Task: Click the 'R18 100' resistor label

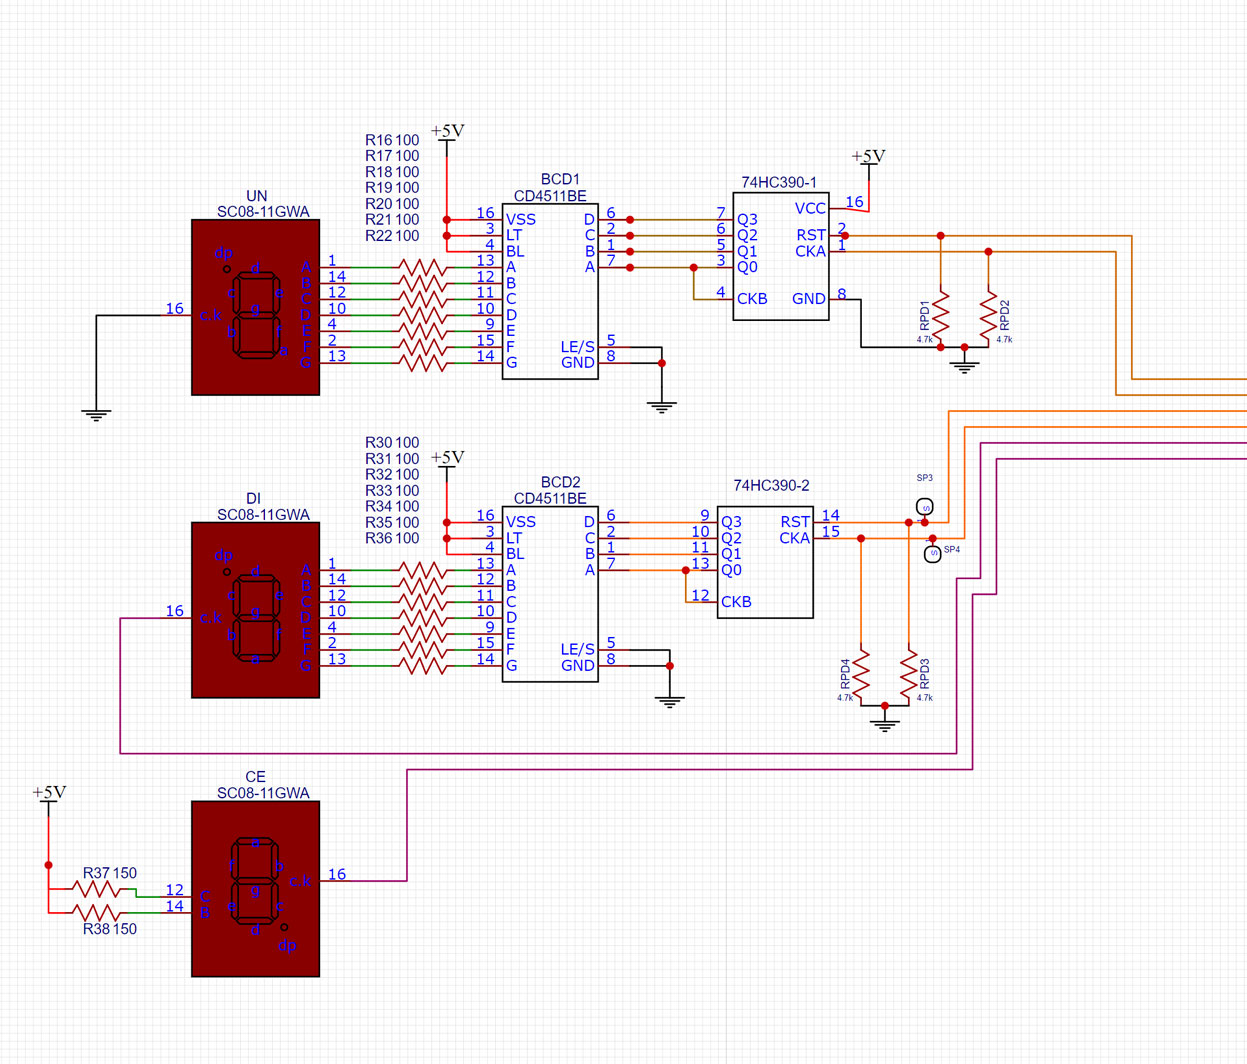Action: (x=392, y=172)
